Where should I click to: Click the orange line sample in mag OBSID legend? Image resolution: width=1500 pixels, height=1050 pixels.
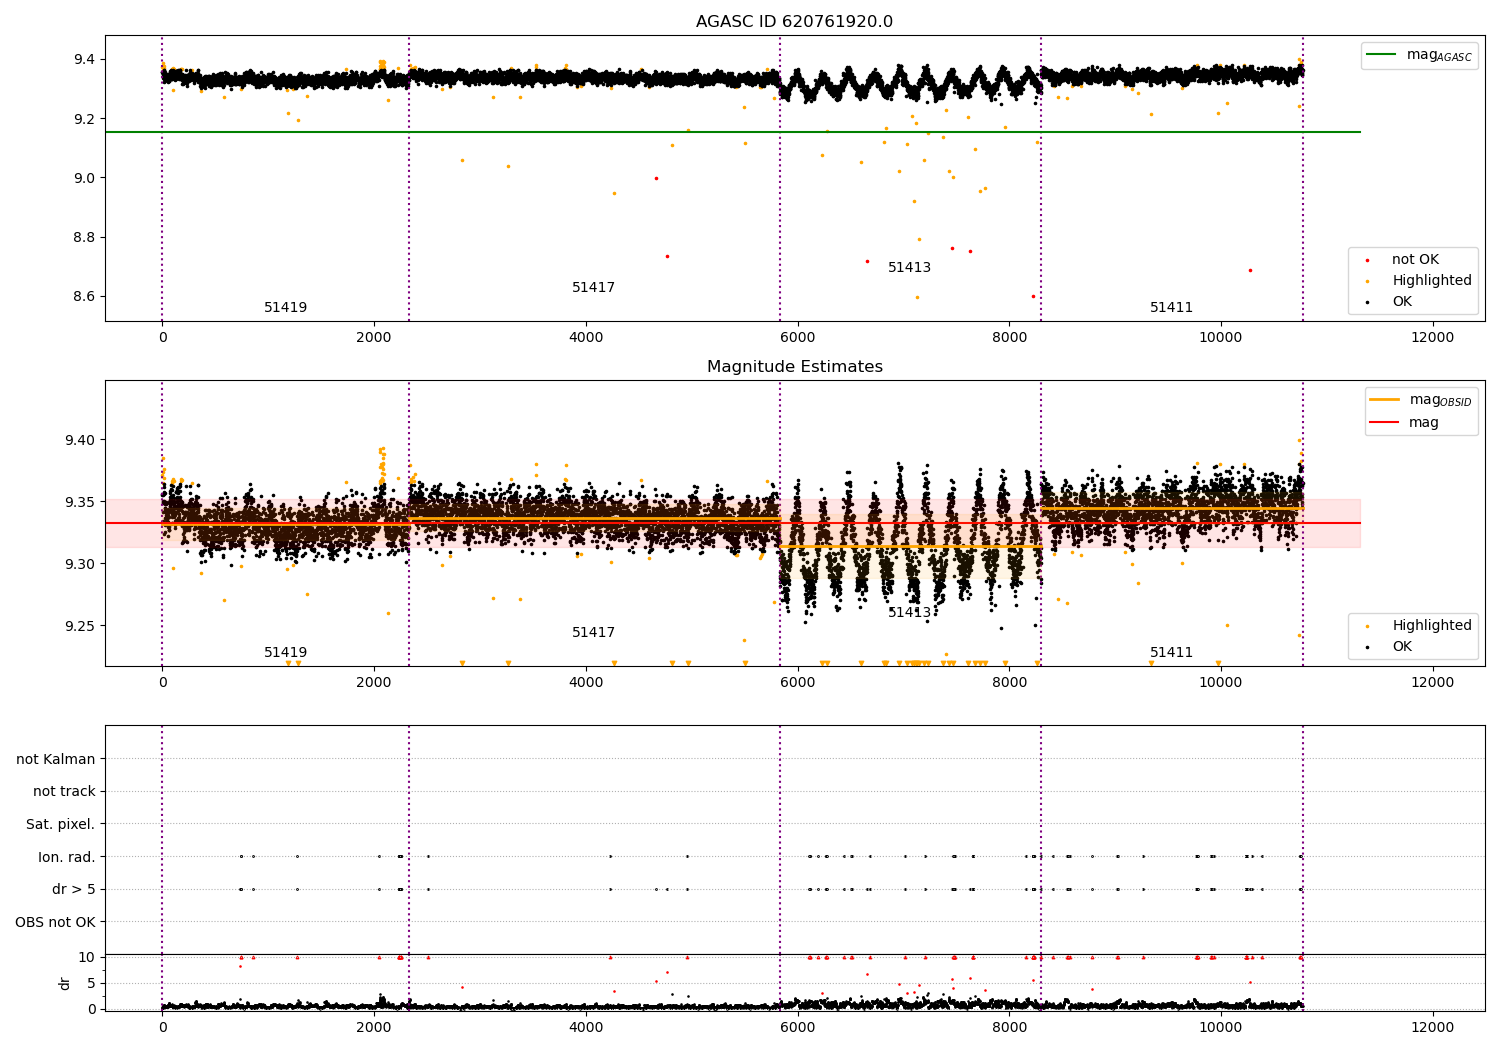point(1385,399)
